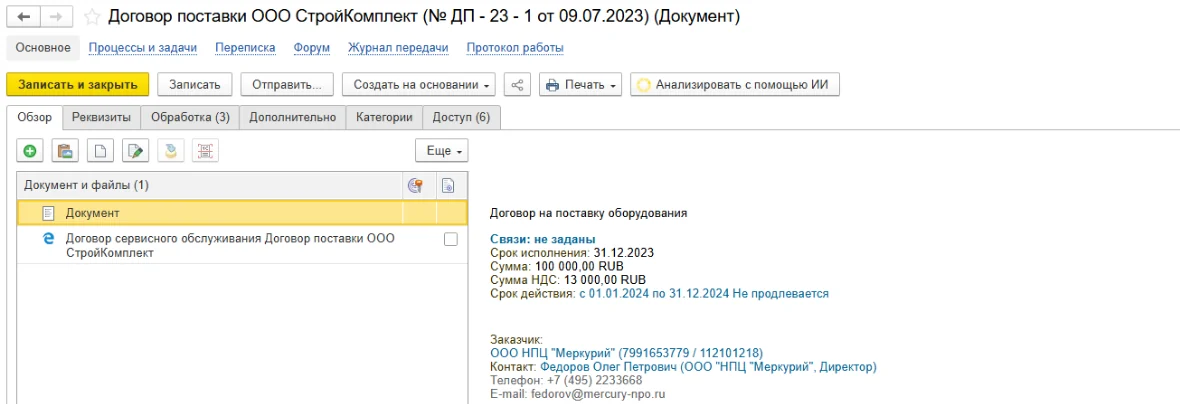Open the Форум section

[x=312, y=48]
